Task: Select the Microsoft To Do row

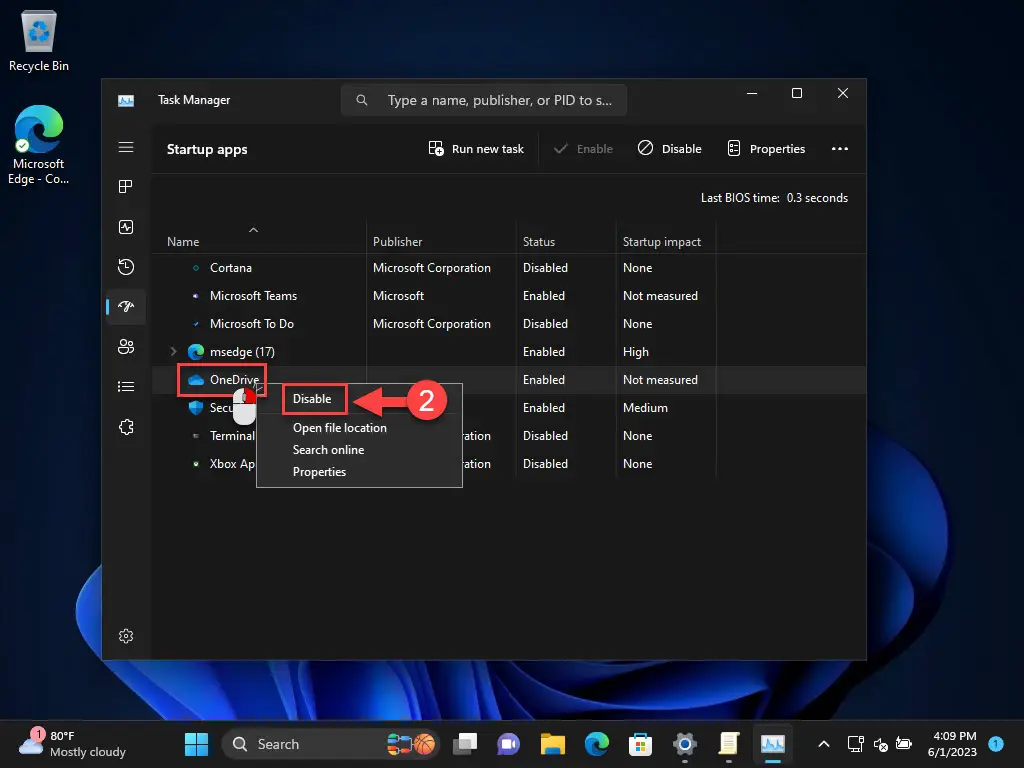Action: pos(509,324)
